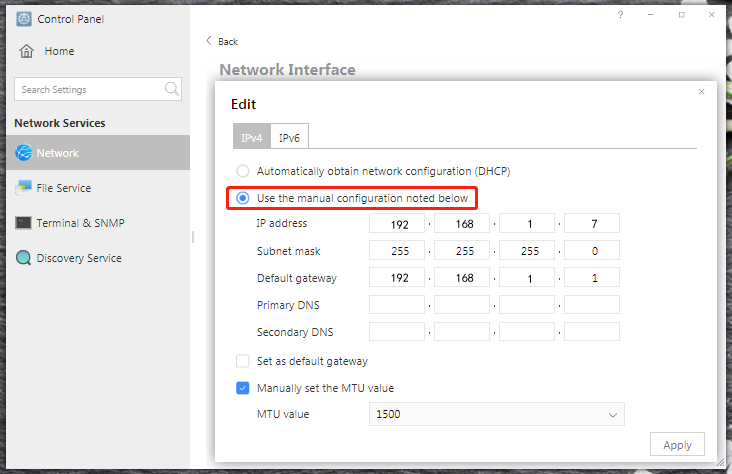Open the MTU value dropdown

pos(496,414)
